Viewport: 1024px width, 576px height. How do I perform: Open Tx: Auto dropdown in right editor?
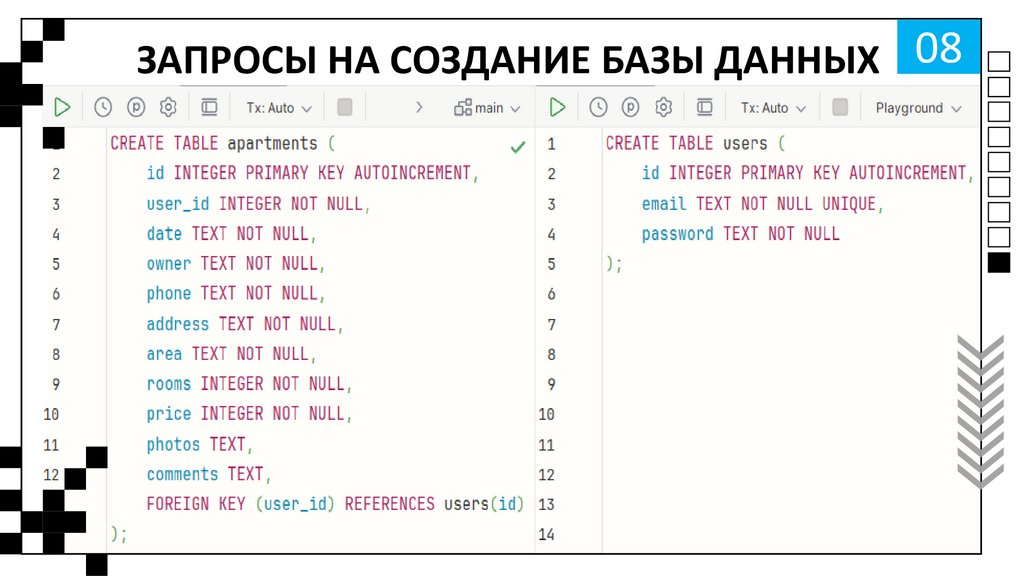pos(773,108)
